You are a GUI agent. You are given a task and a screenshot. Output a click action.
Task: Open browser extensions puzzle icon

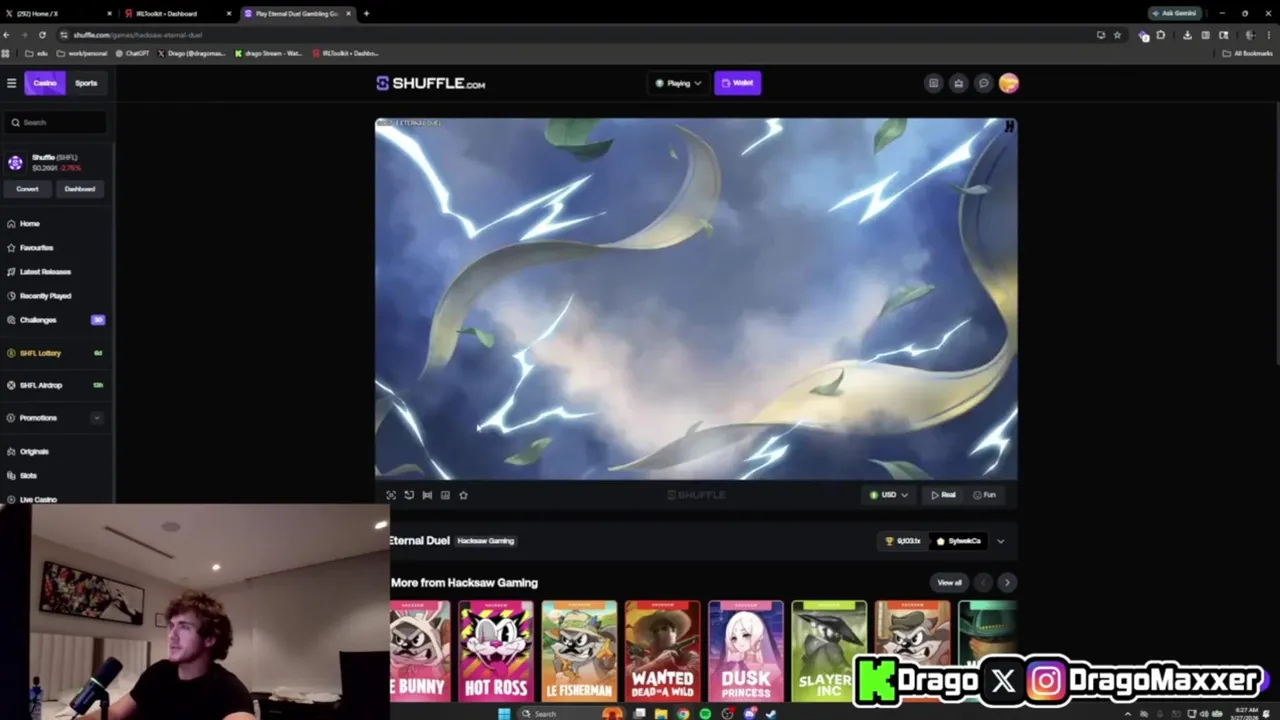(x=1161, y=35)
